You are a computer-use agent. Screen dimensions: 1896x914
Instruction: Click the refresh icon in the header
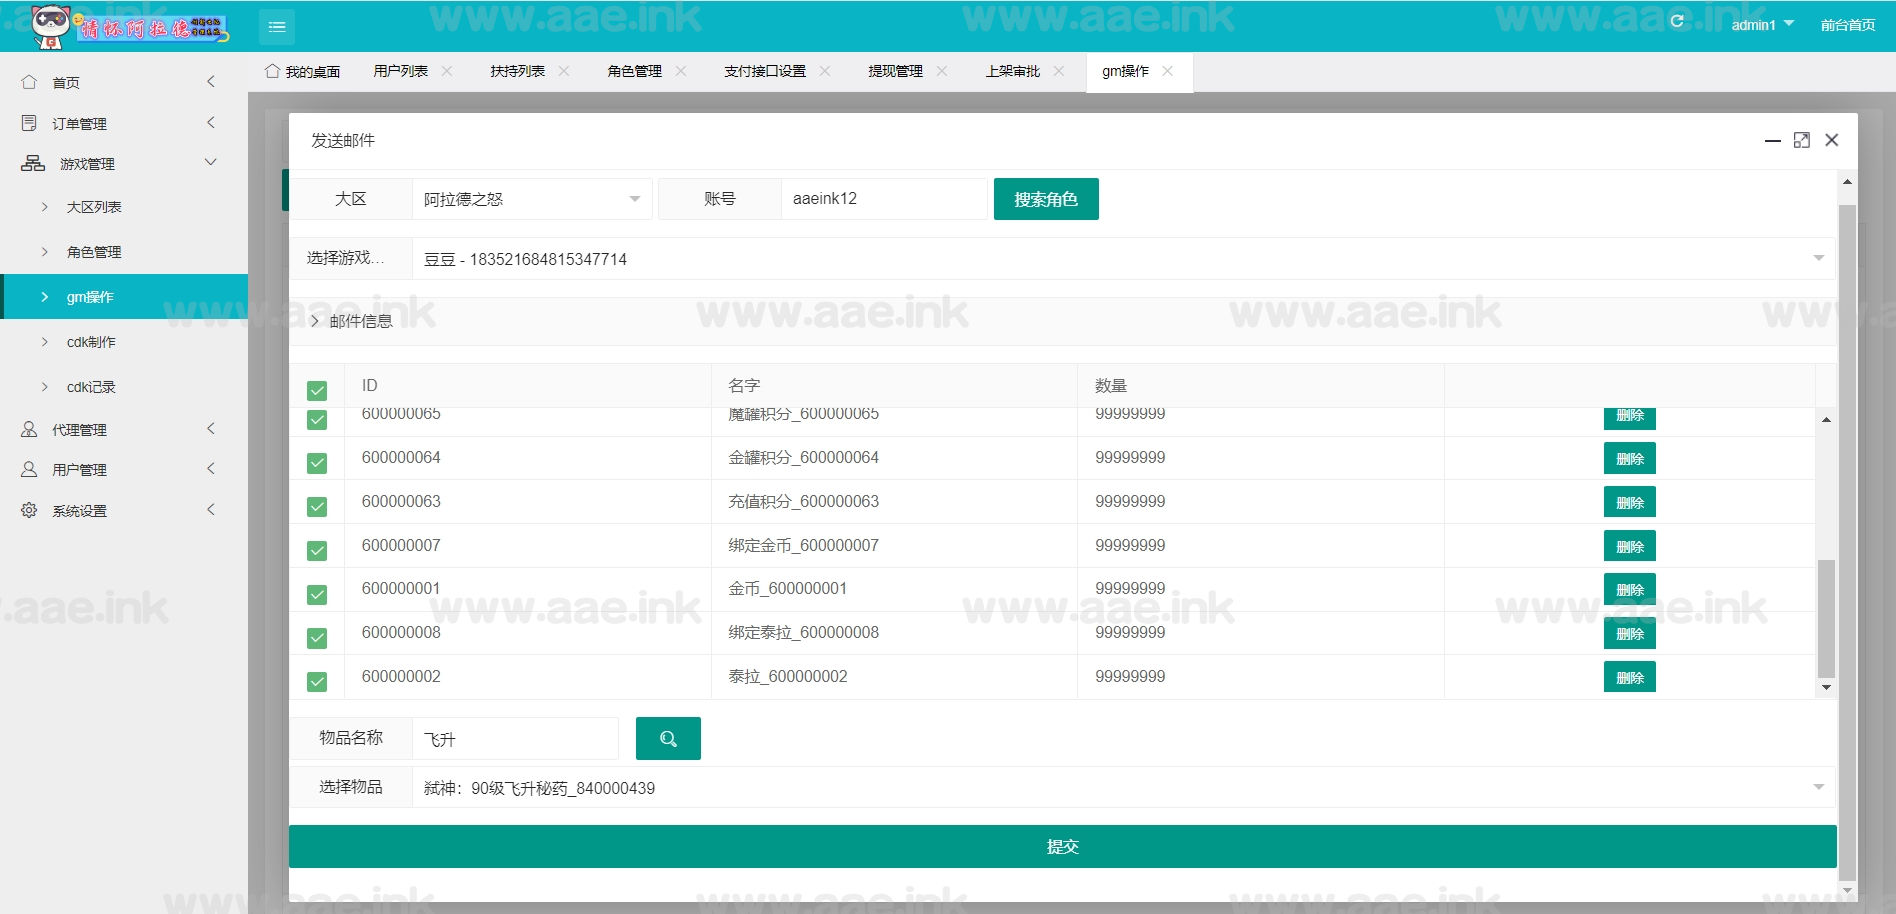(x=1677, y=21)
